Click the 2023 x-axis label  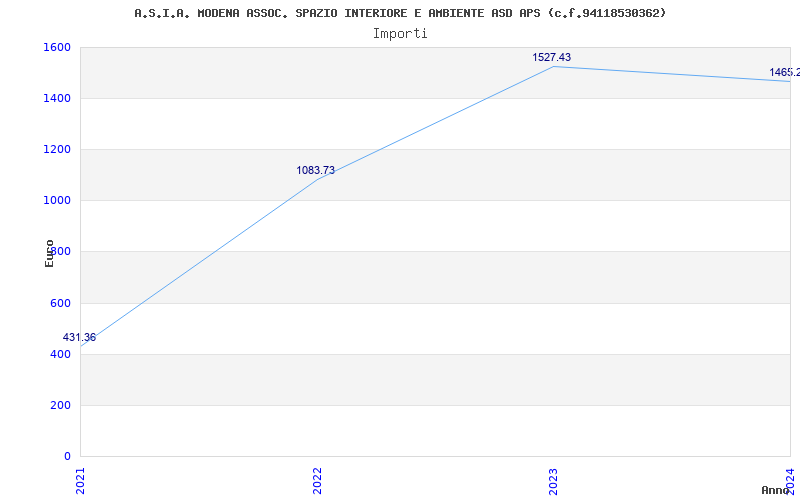tap(554, 481)
